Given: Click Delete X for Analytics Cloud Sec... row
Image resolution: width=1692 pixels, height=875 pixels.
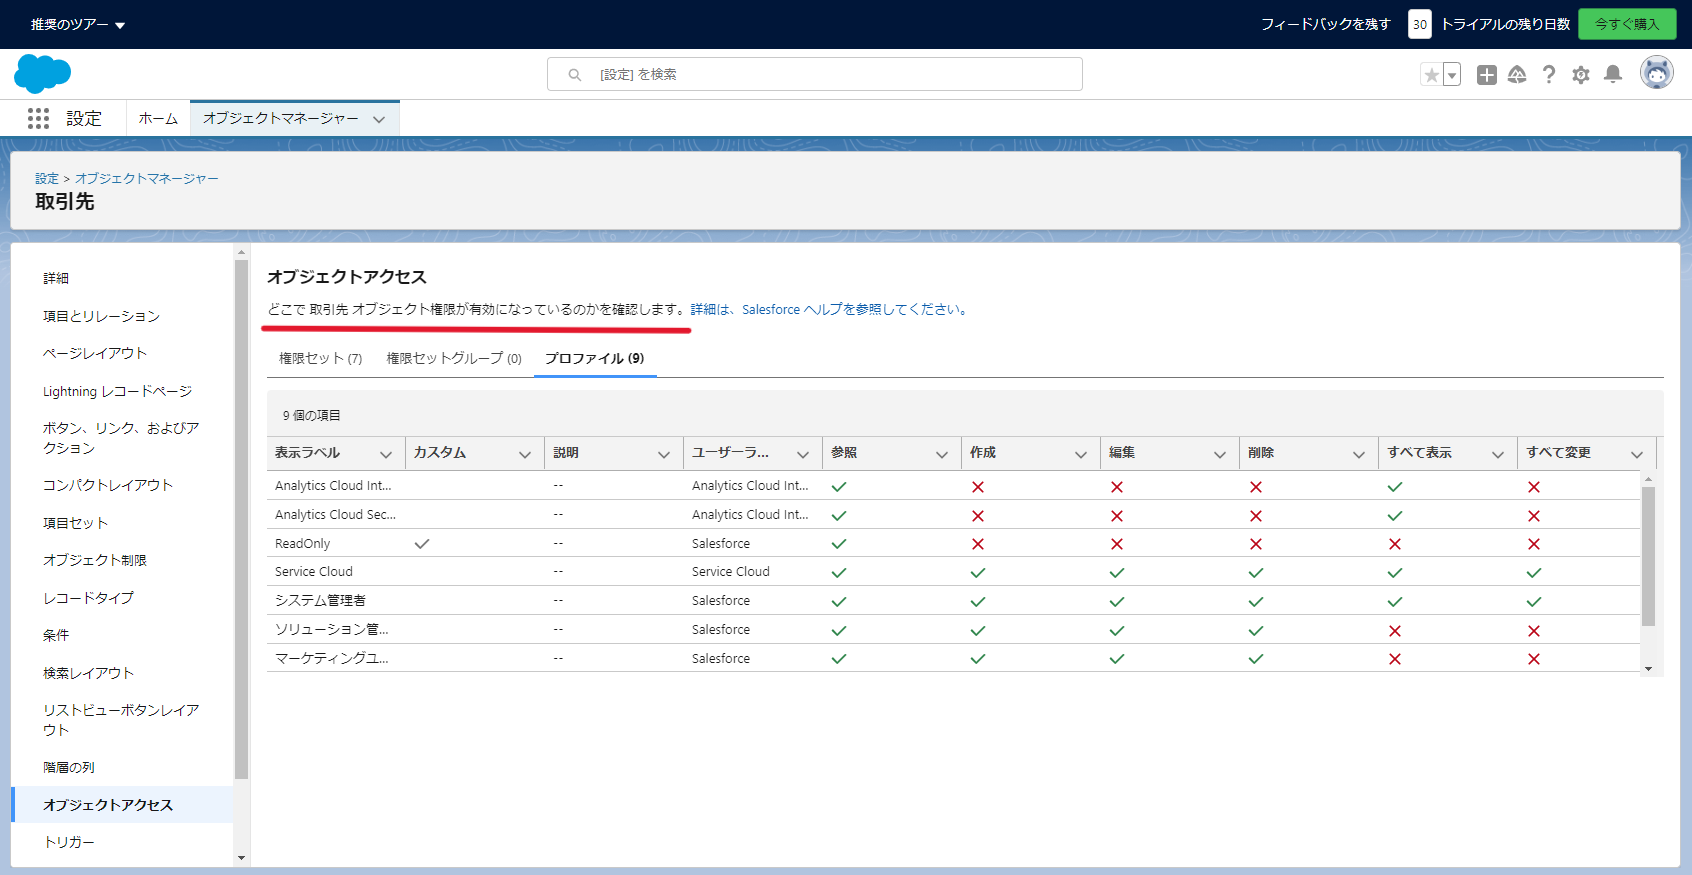Looking at the screenshot, I should coord(1256,516).
